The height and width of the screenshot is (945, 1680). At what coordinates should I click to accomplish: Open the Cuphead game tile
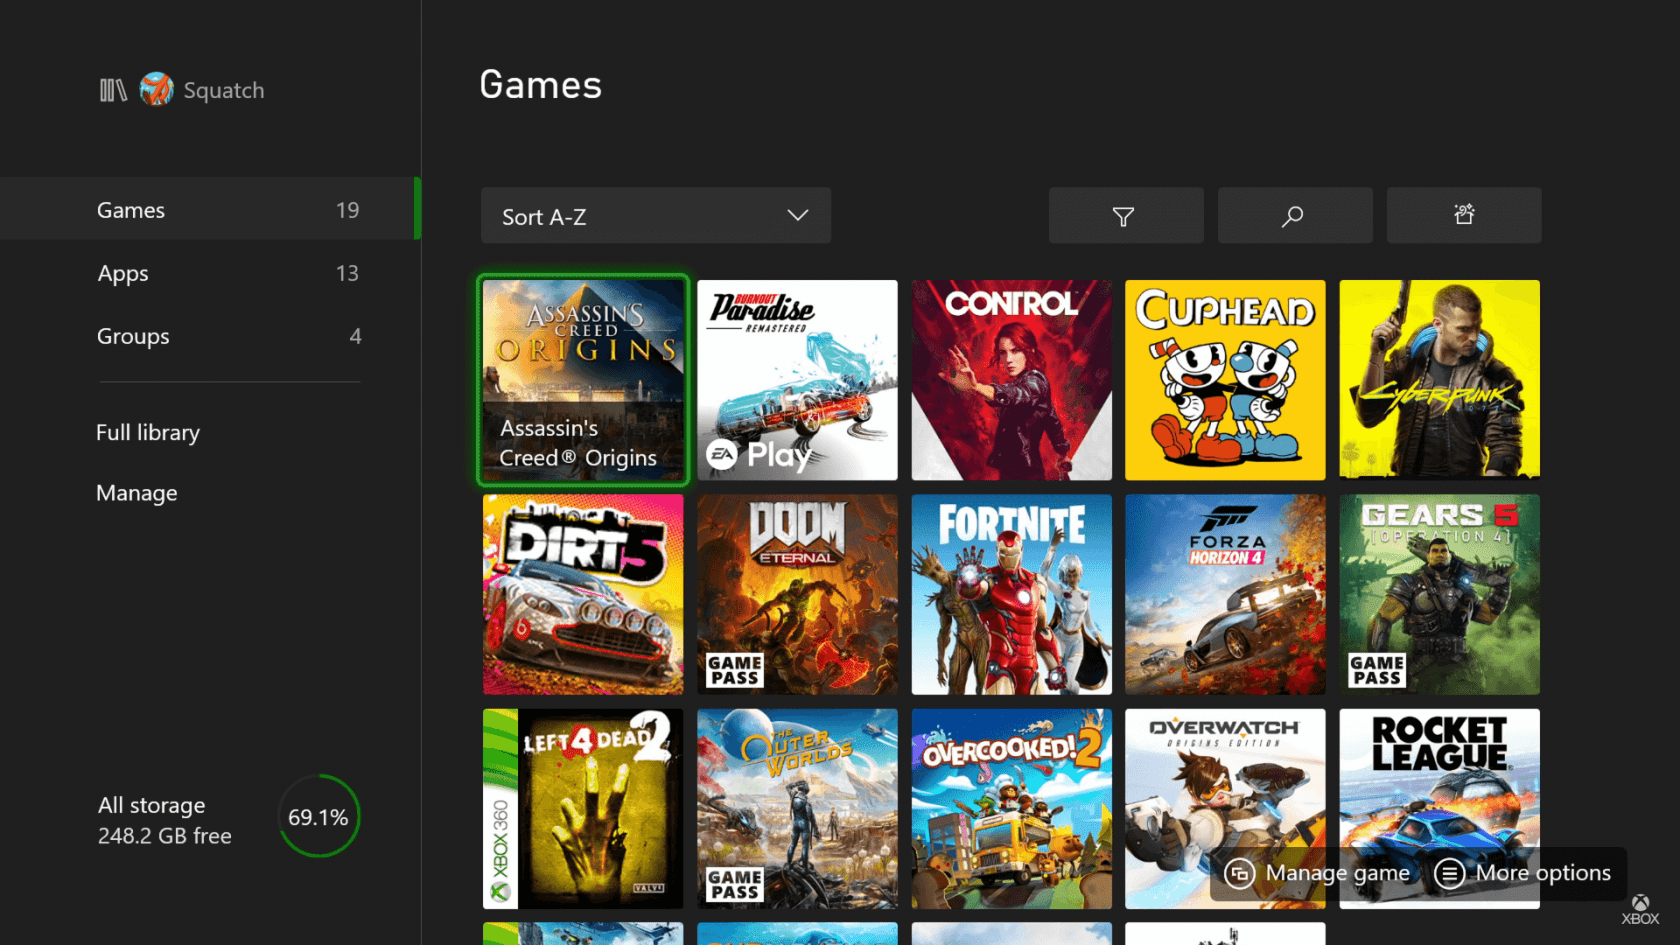[x=1225, y=380]
